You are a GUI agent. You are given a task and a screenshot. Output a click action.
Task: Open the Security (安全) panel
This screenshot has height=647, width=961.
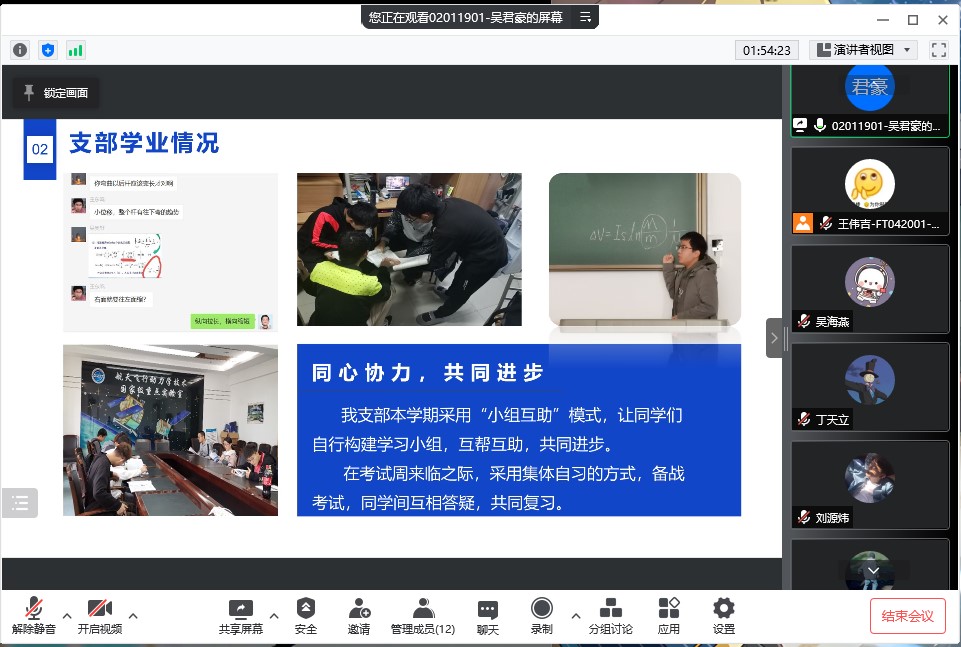click(x=306, y=616)
